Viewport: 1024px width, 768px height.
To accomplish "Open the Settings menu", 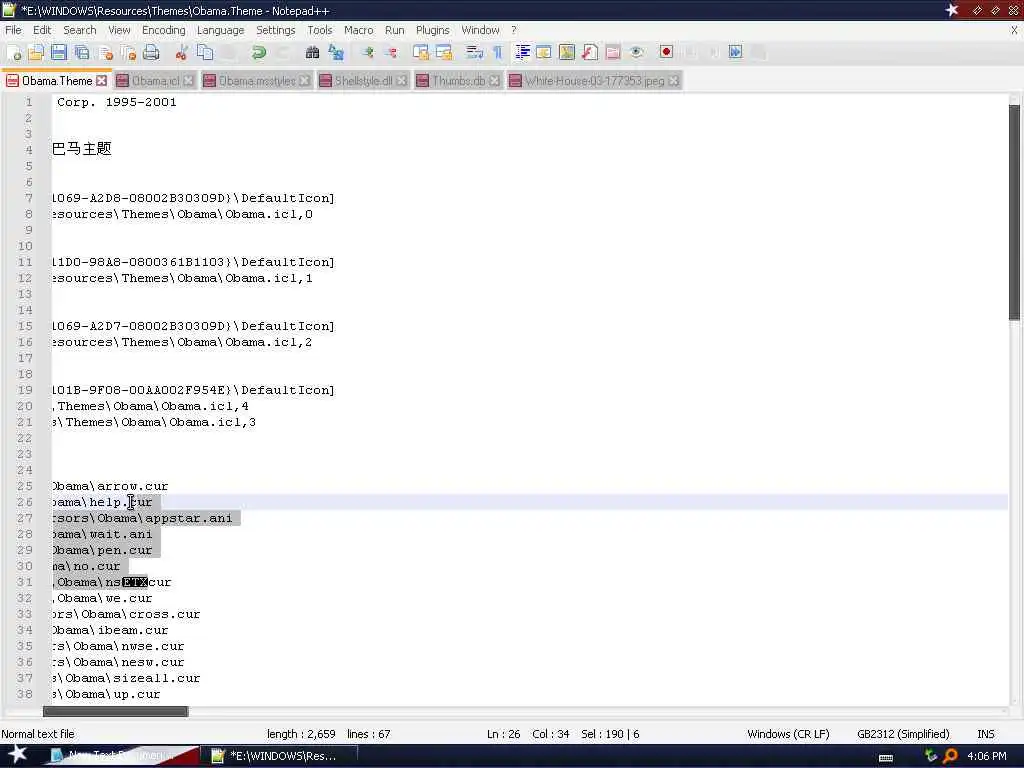I will click(276, 30).
